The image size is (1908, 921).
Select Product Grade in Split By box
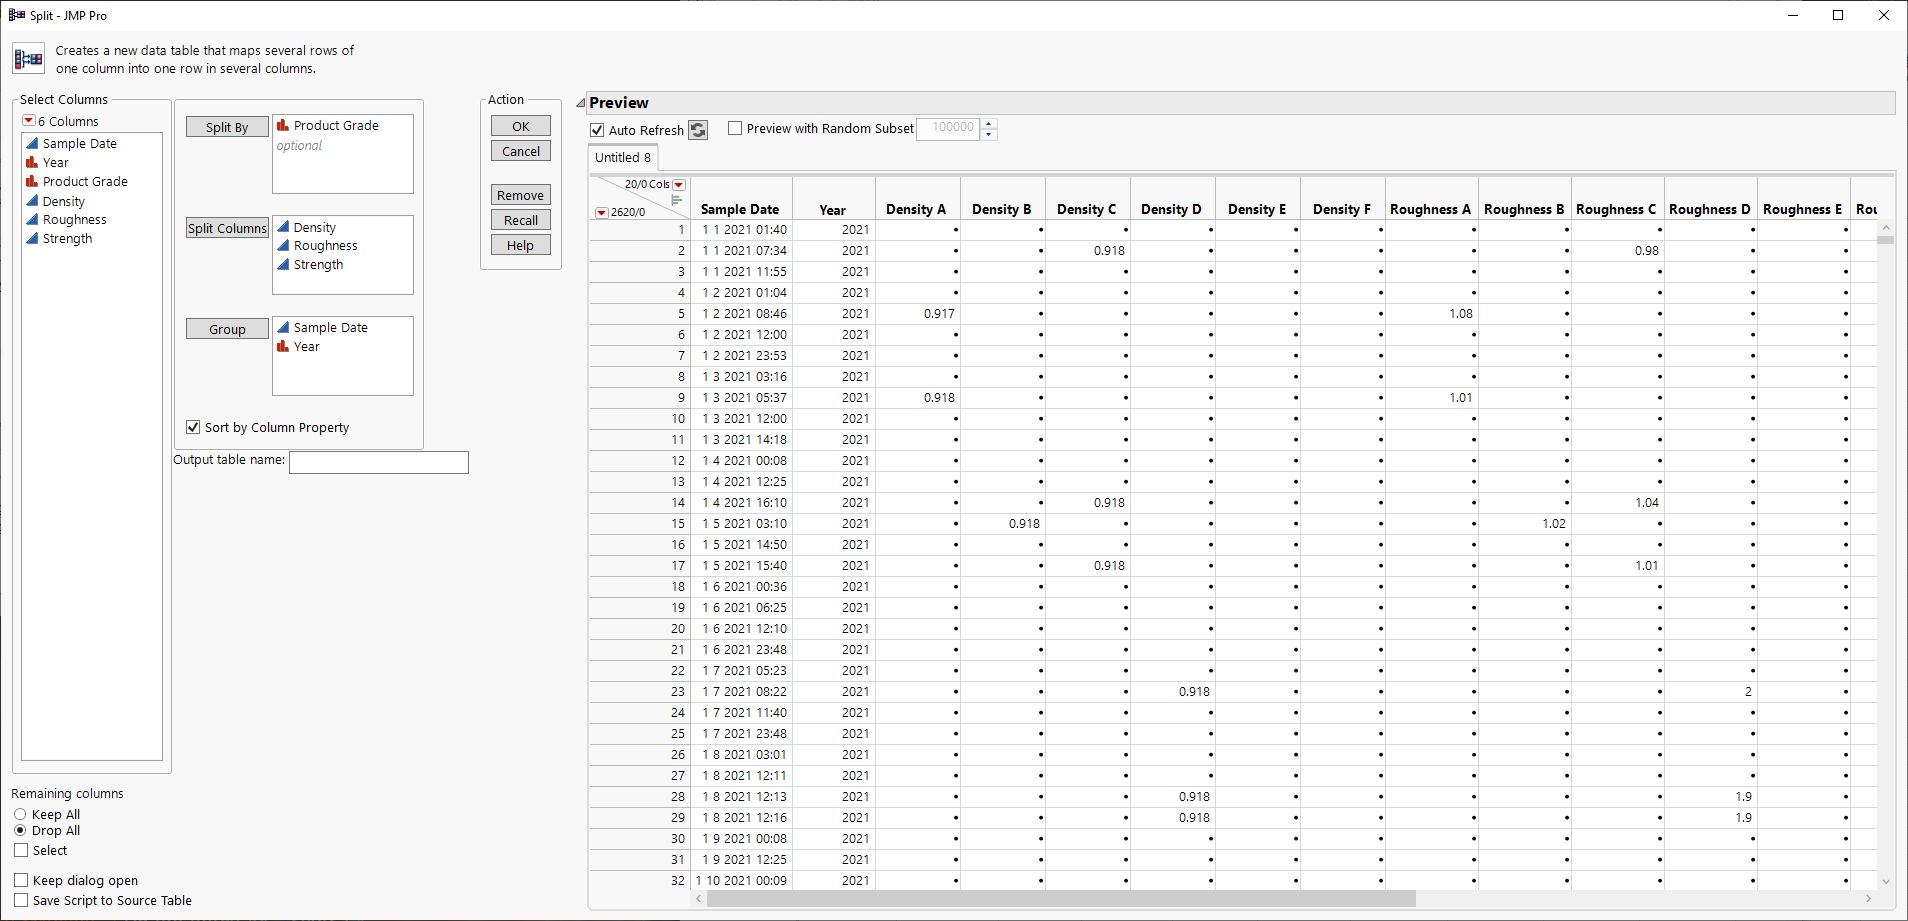pyautogui.click(x=336, y=126)
